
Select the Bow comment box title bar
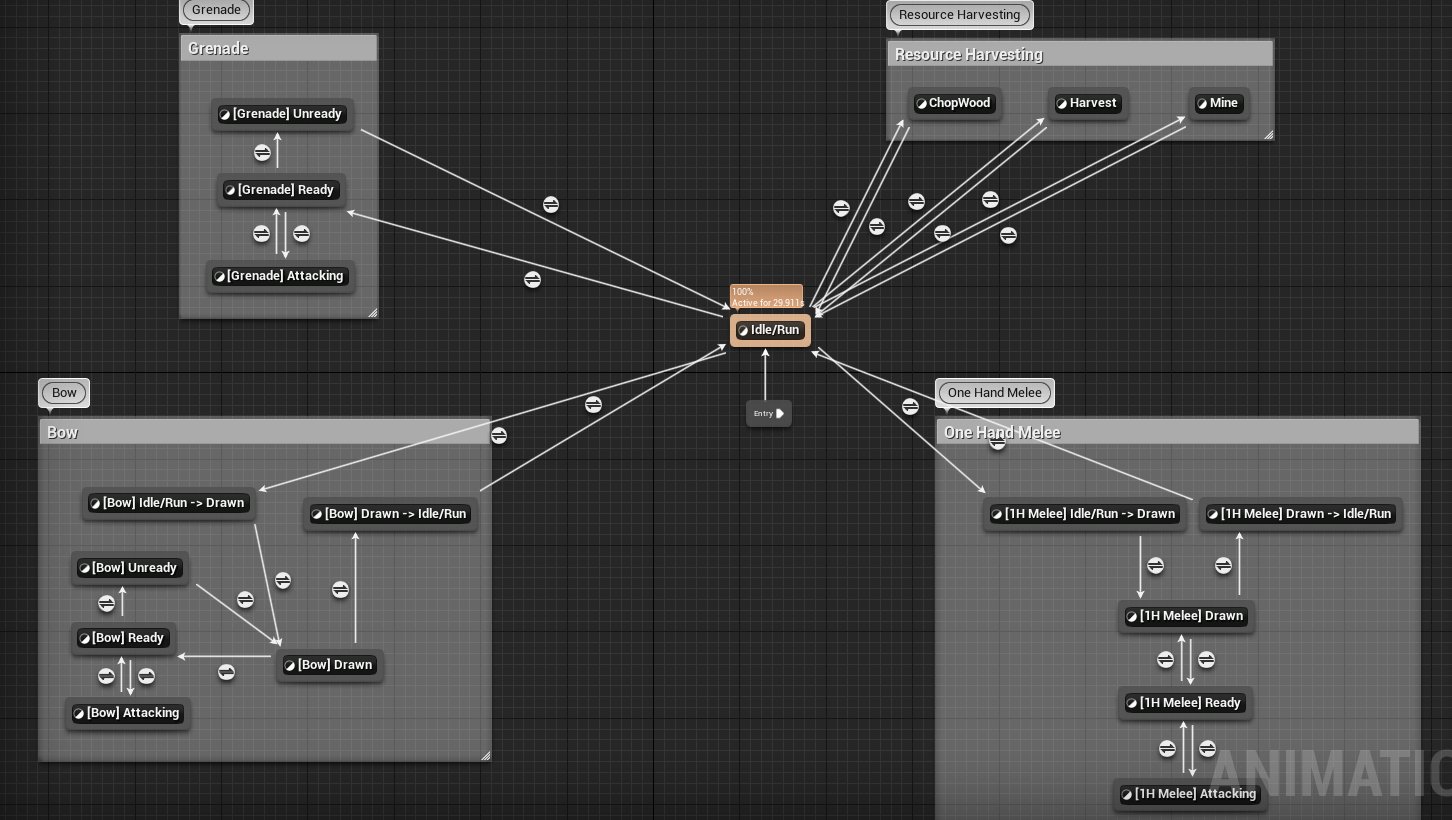pos(265,432)
